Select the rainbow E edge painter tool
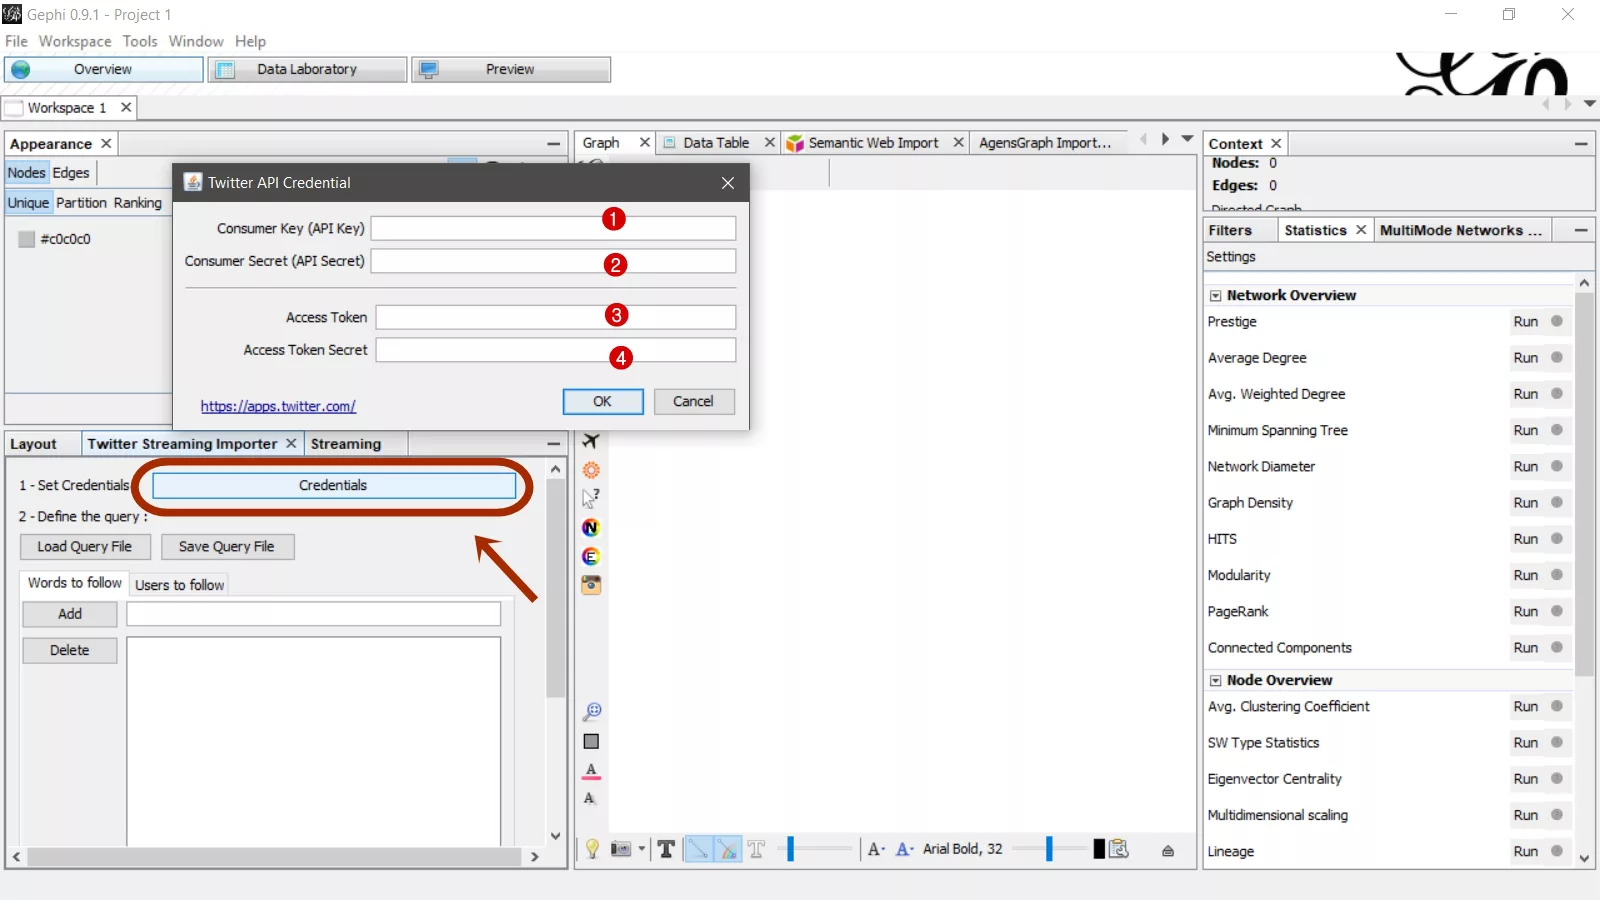 pyautogui.click(x=591, y=556)
